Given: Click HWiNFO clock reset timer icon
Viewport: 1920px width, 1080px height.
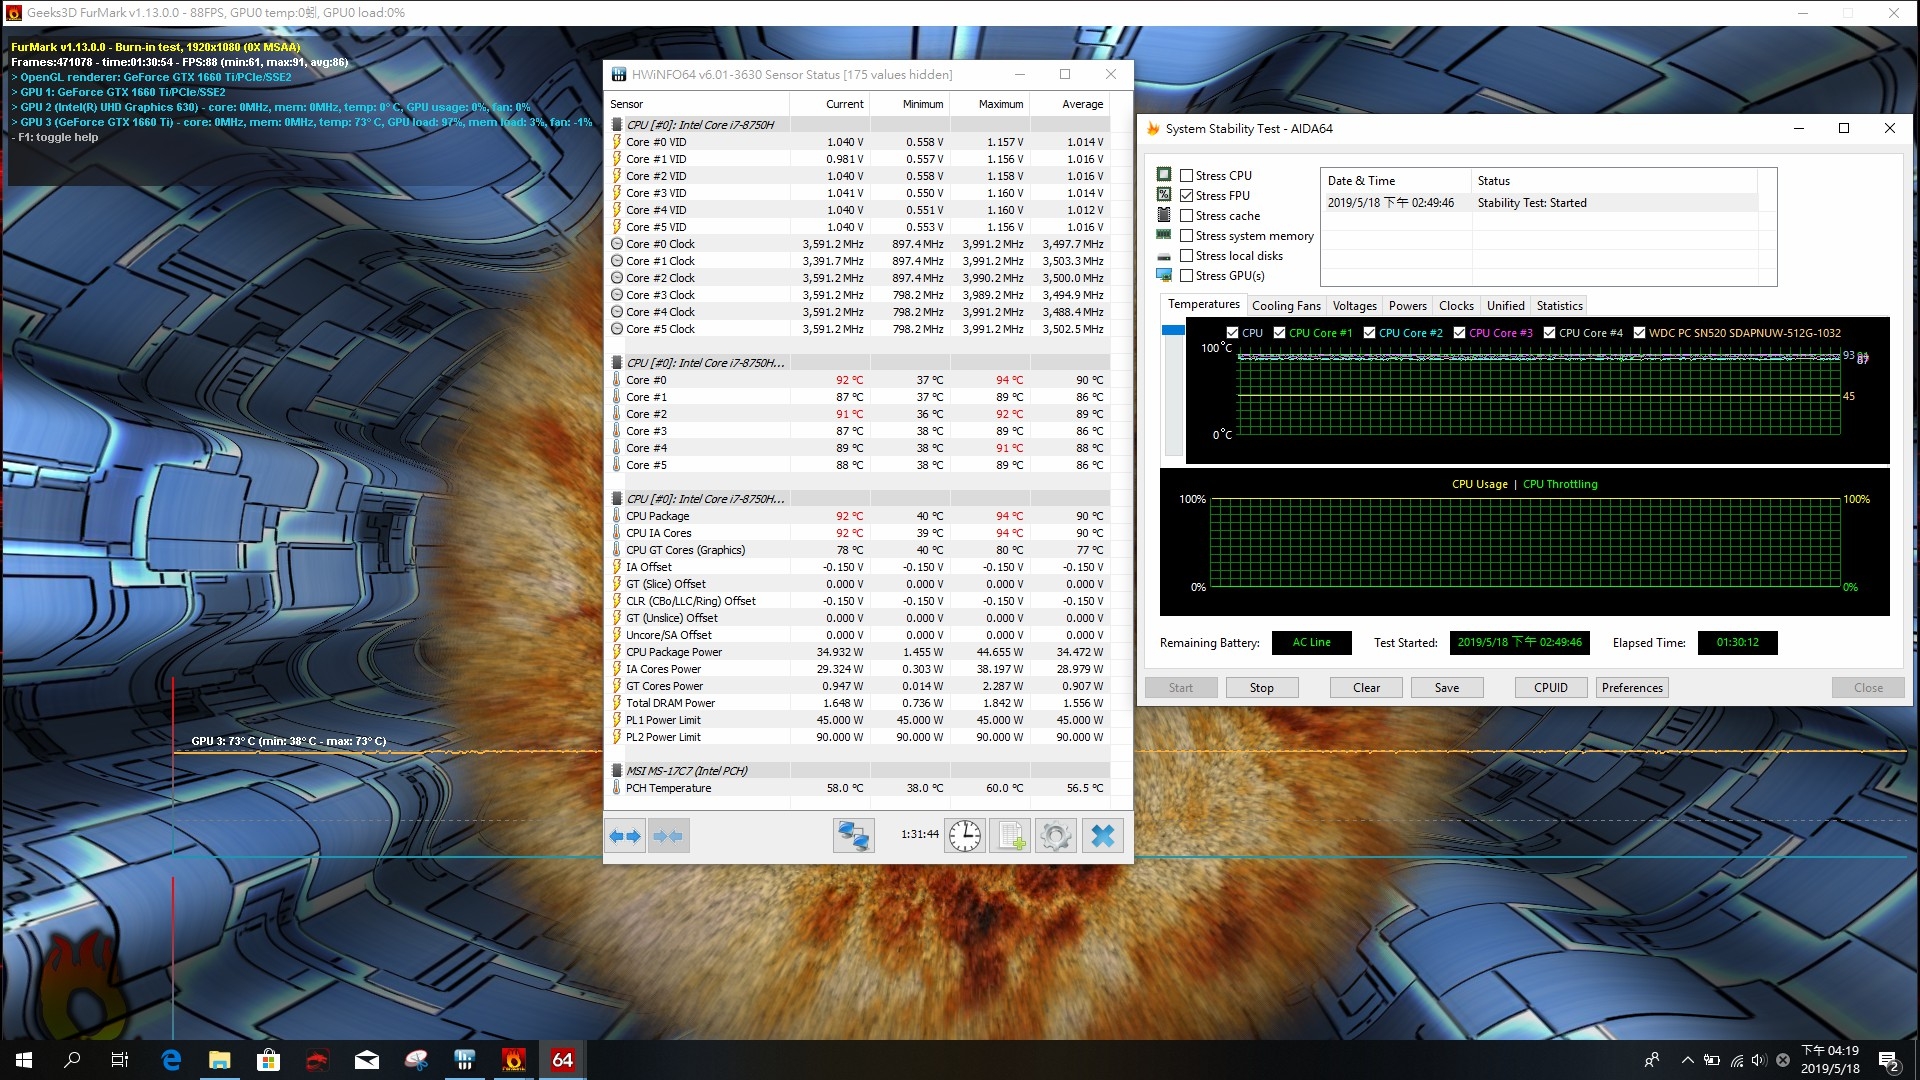Looking at the screenshot, I should click(x=965, y=836).
